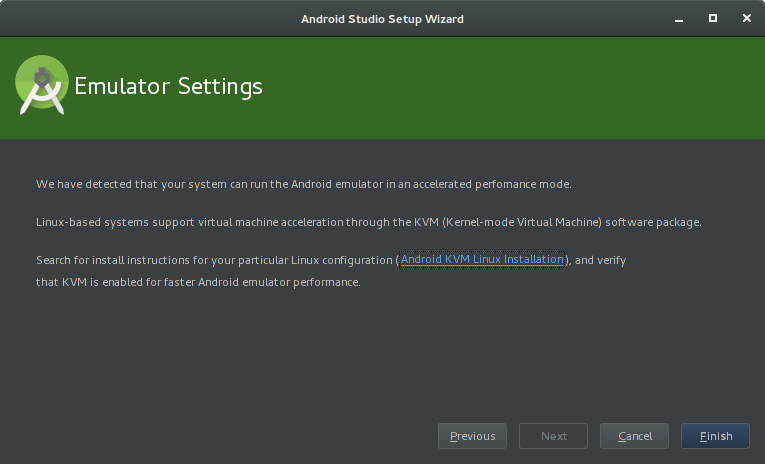Open the Android KVM Linux Installation link

tap(482, 260)
